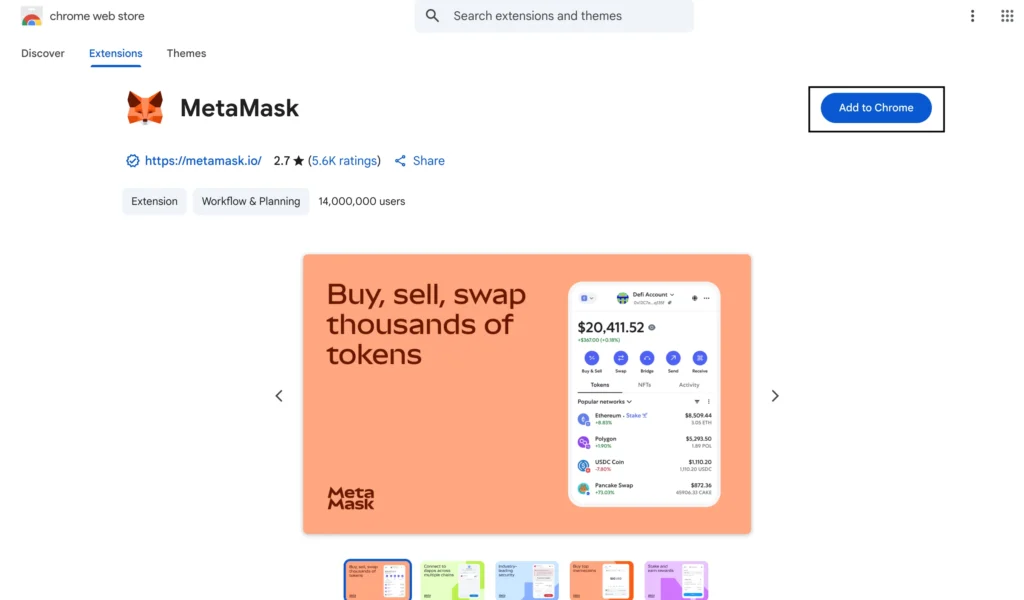Click the verified publisher badge icon
Screen dimensions: 1024x600
(133, 161)
